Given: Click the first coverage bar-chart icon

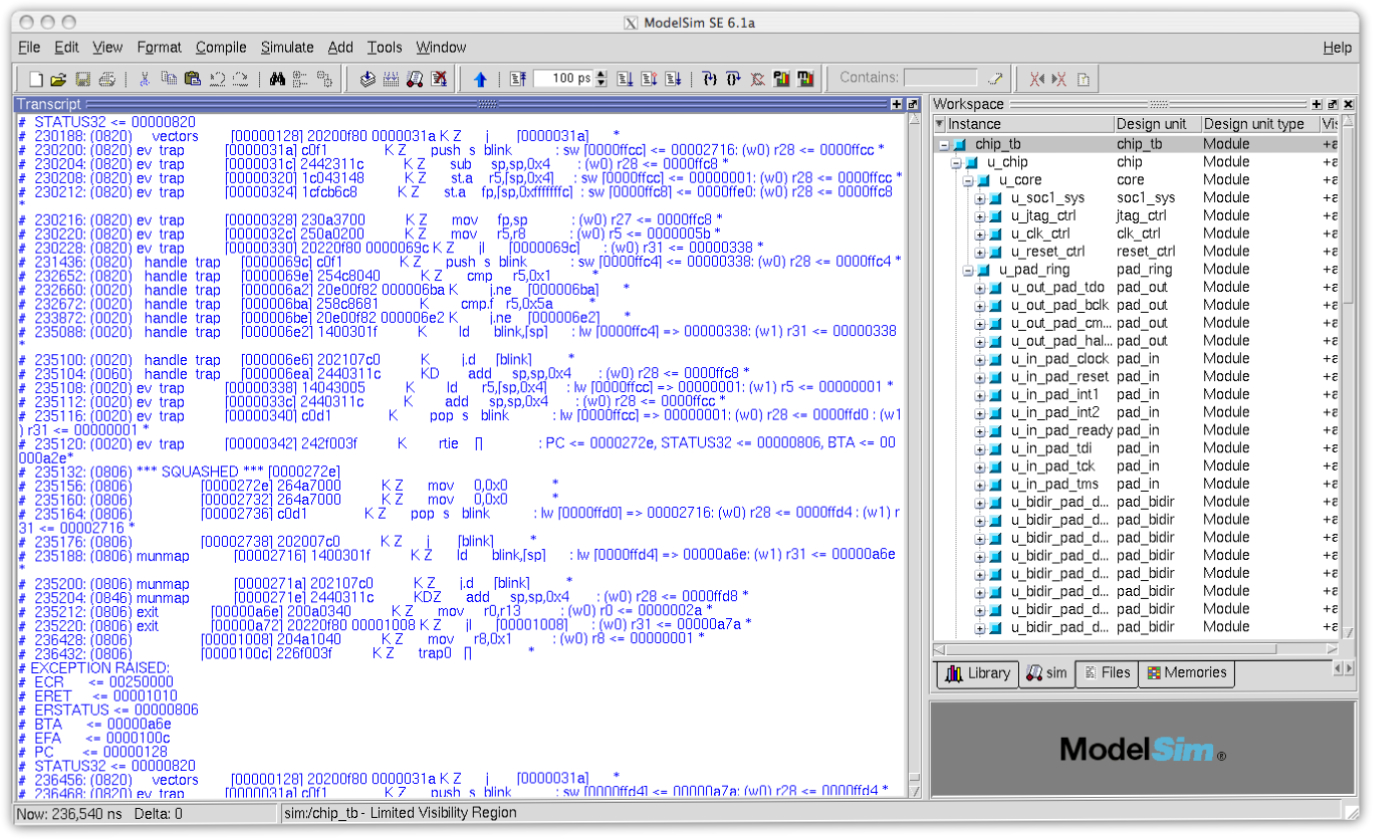Looking at the screenshot, I should (781, 79).
